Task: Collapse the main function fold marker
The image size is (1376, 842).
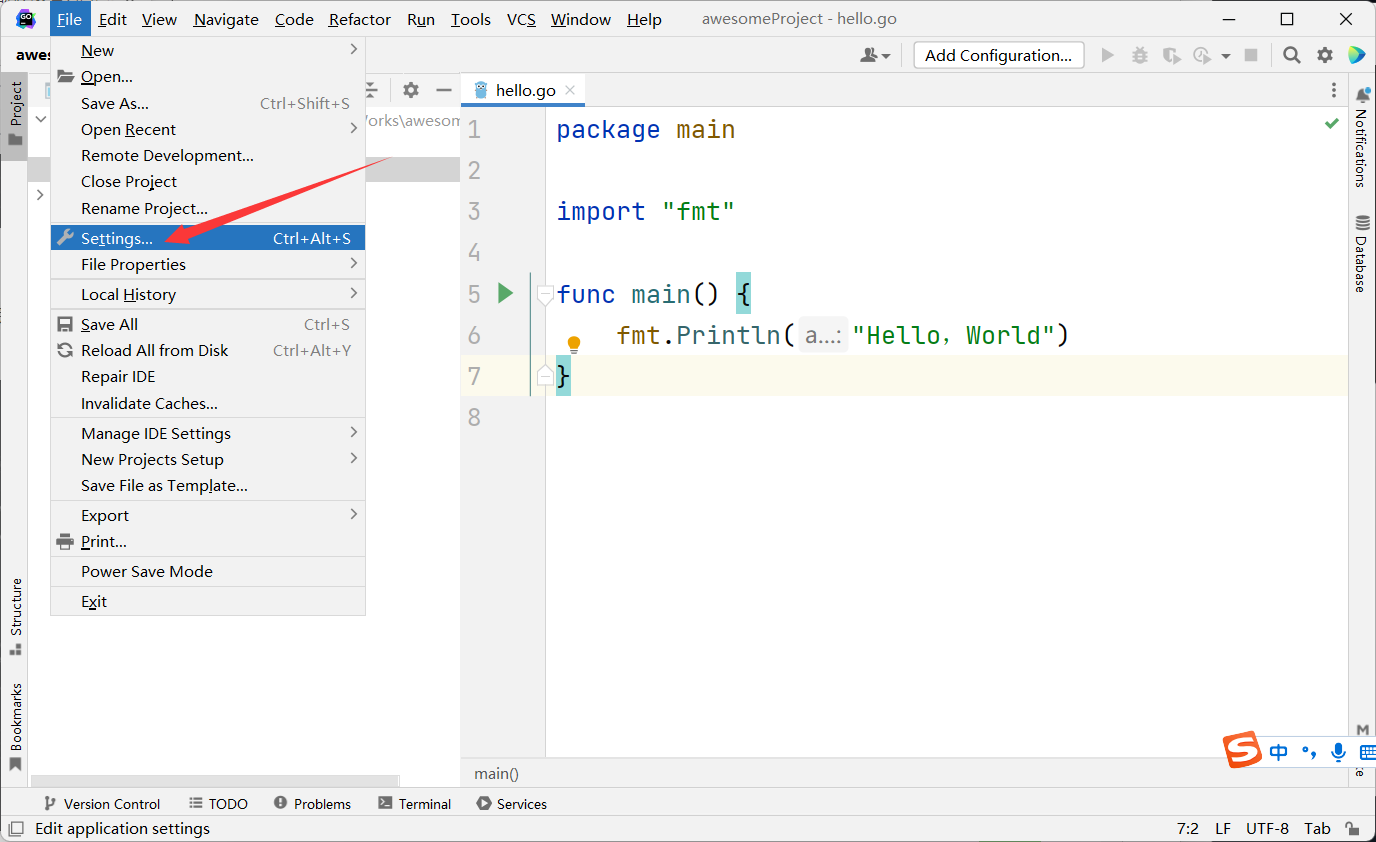Action: click(545, 294)
